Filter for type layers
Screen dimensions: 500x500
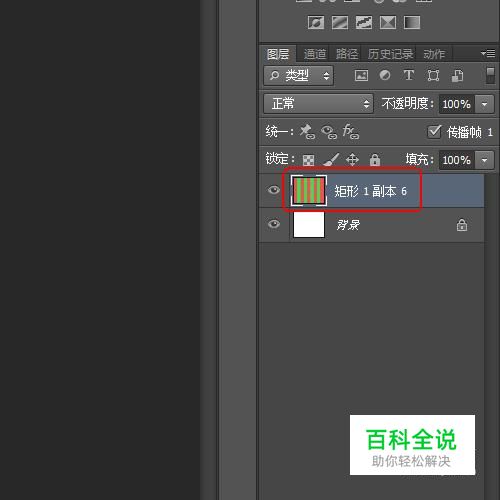409,75
